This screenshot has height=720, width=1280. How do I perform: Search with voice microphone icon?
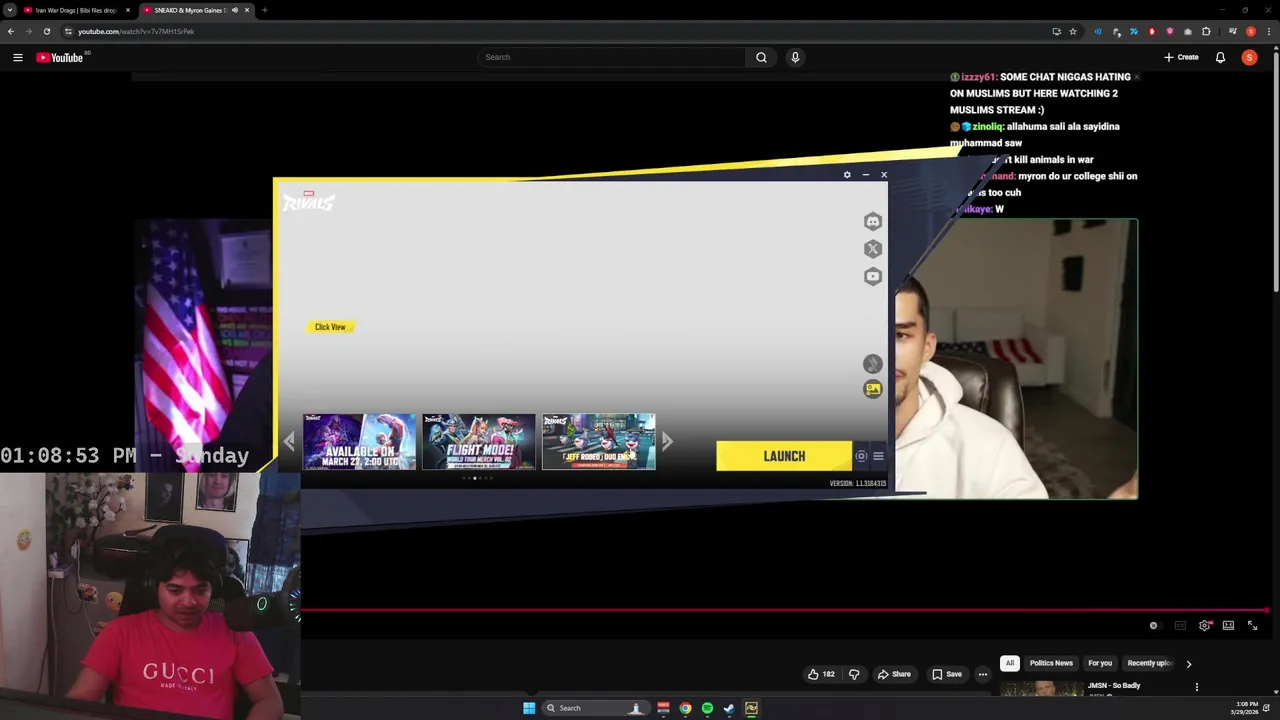click(x=795, y=57)
